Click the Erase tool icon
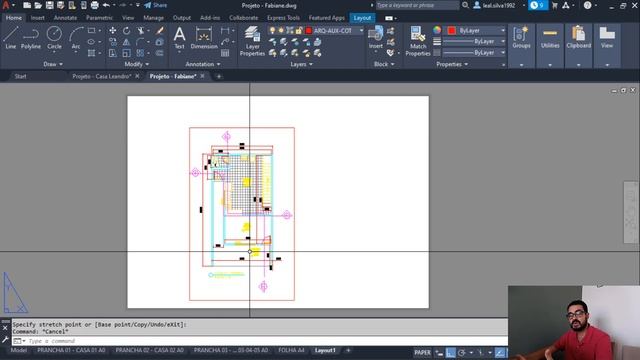Image resolution: width=640 pixels, height=360 pixels. (x=160, y=31)
